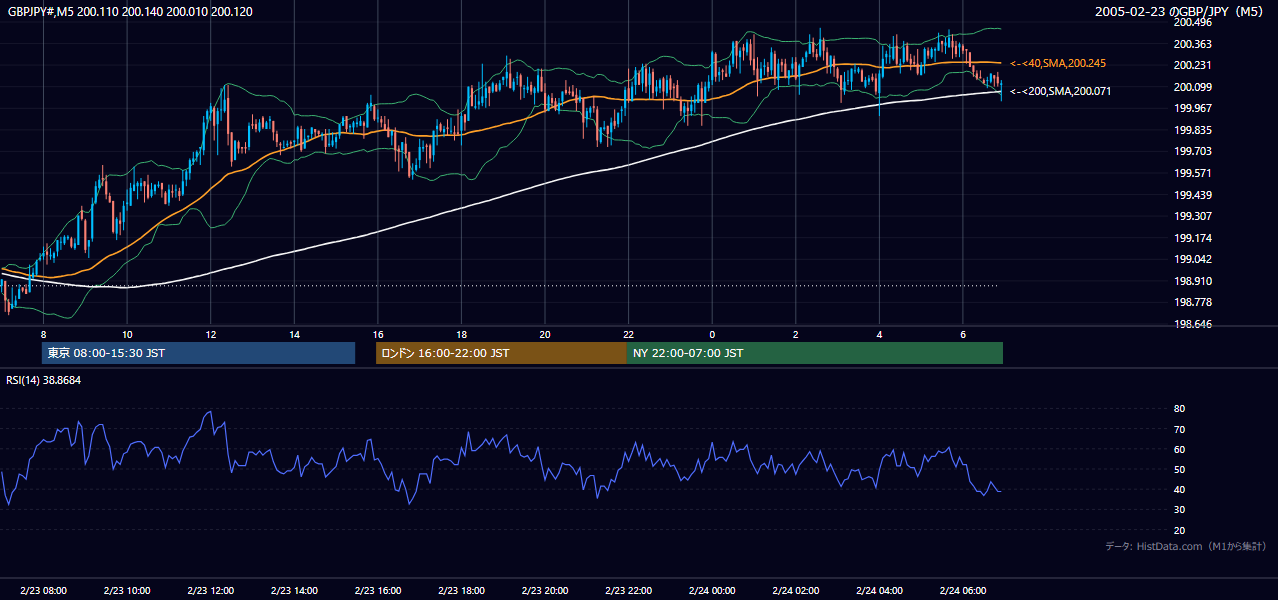The width and height of the screenshot is (1278, 600).
Task: Select the orange 40 SMA label 200.245
Action: point(1058,63)
